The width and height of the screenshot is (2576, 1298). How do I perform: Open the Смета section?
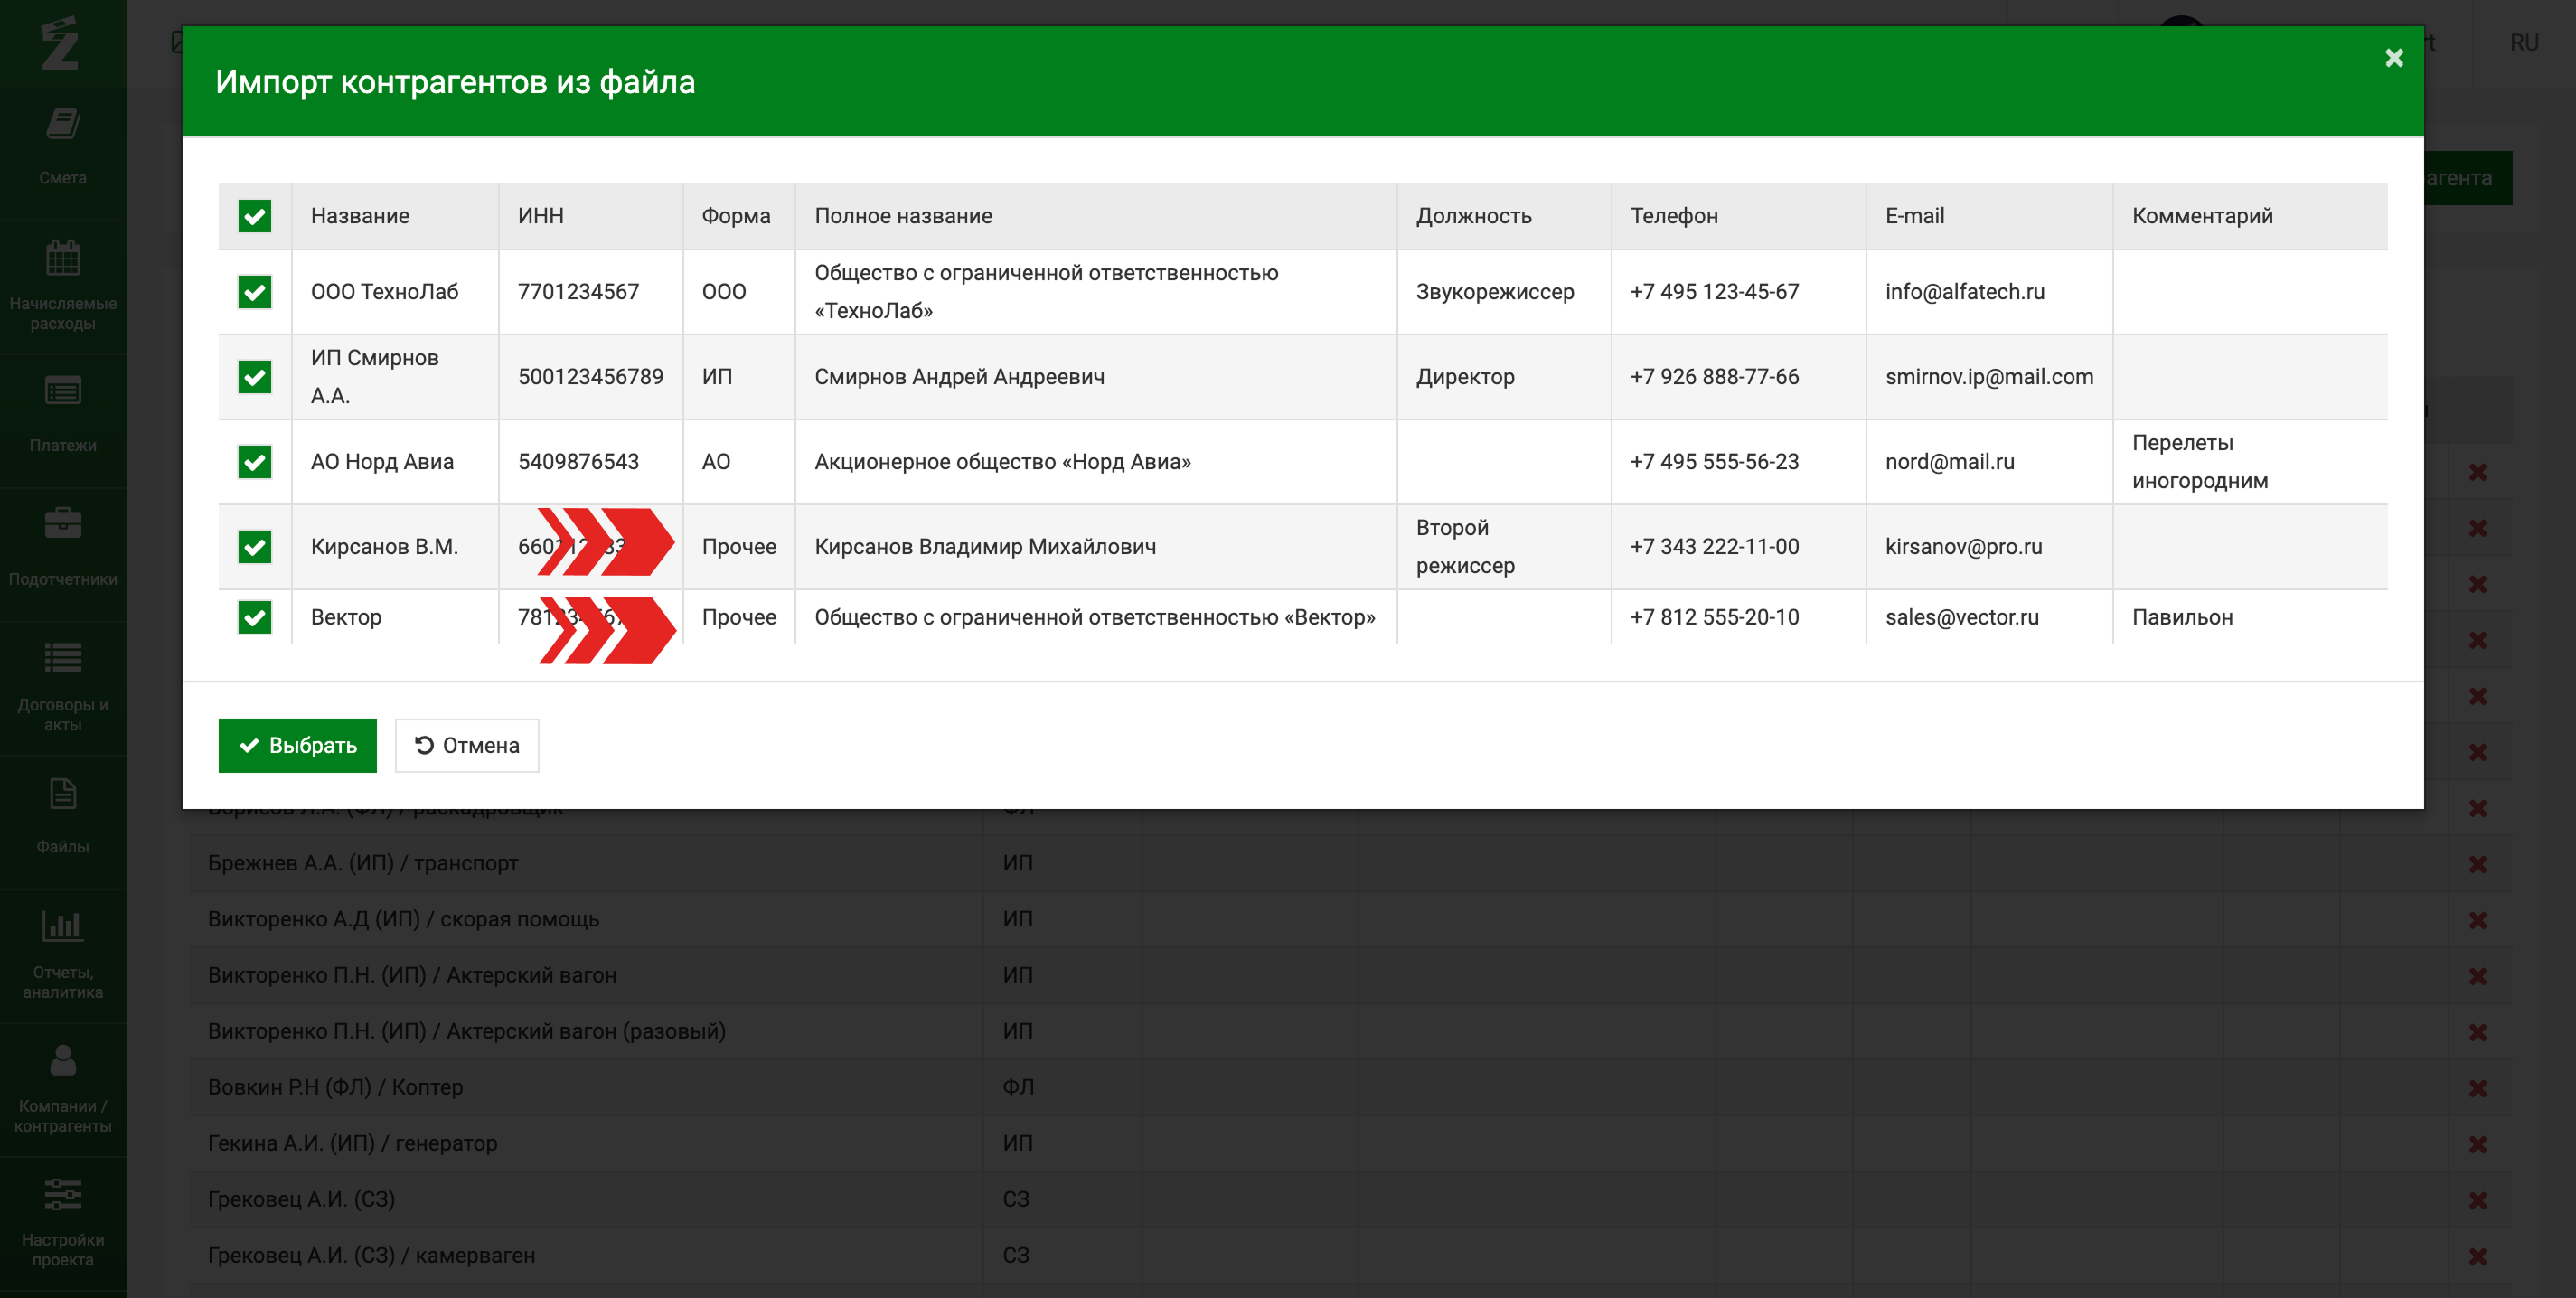[63, 147]
